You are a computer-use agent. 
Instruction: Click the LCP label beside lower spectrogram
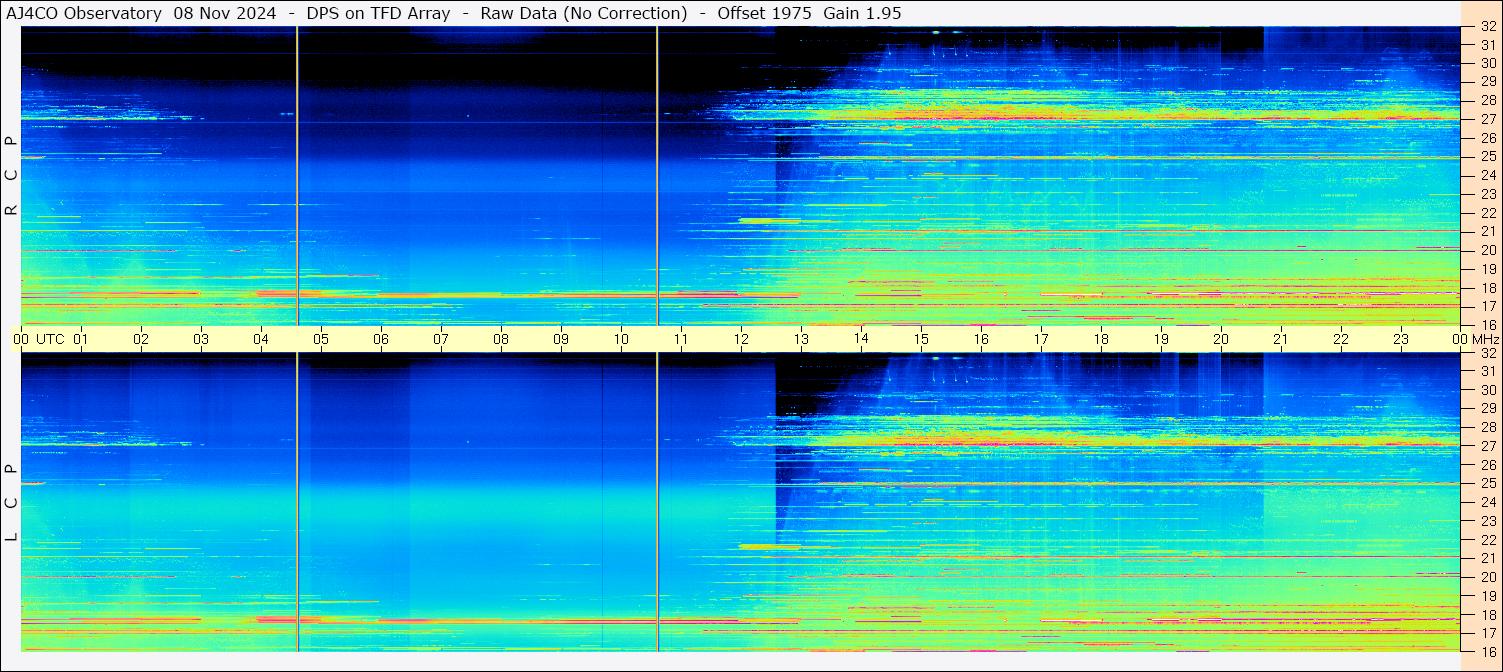(11, 503)
